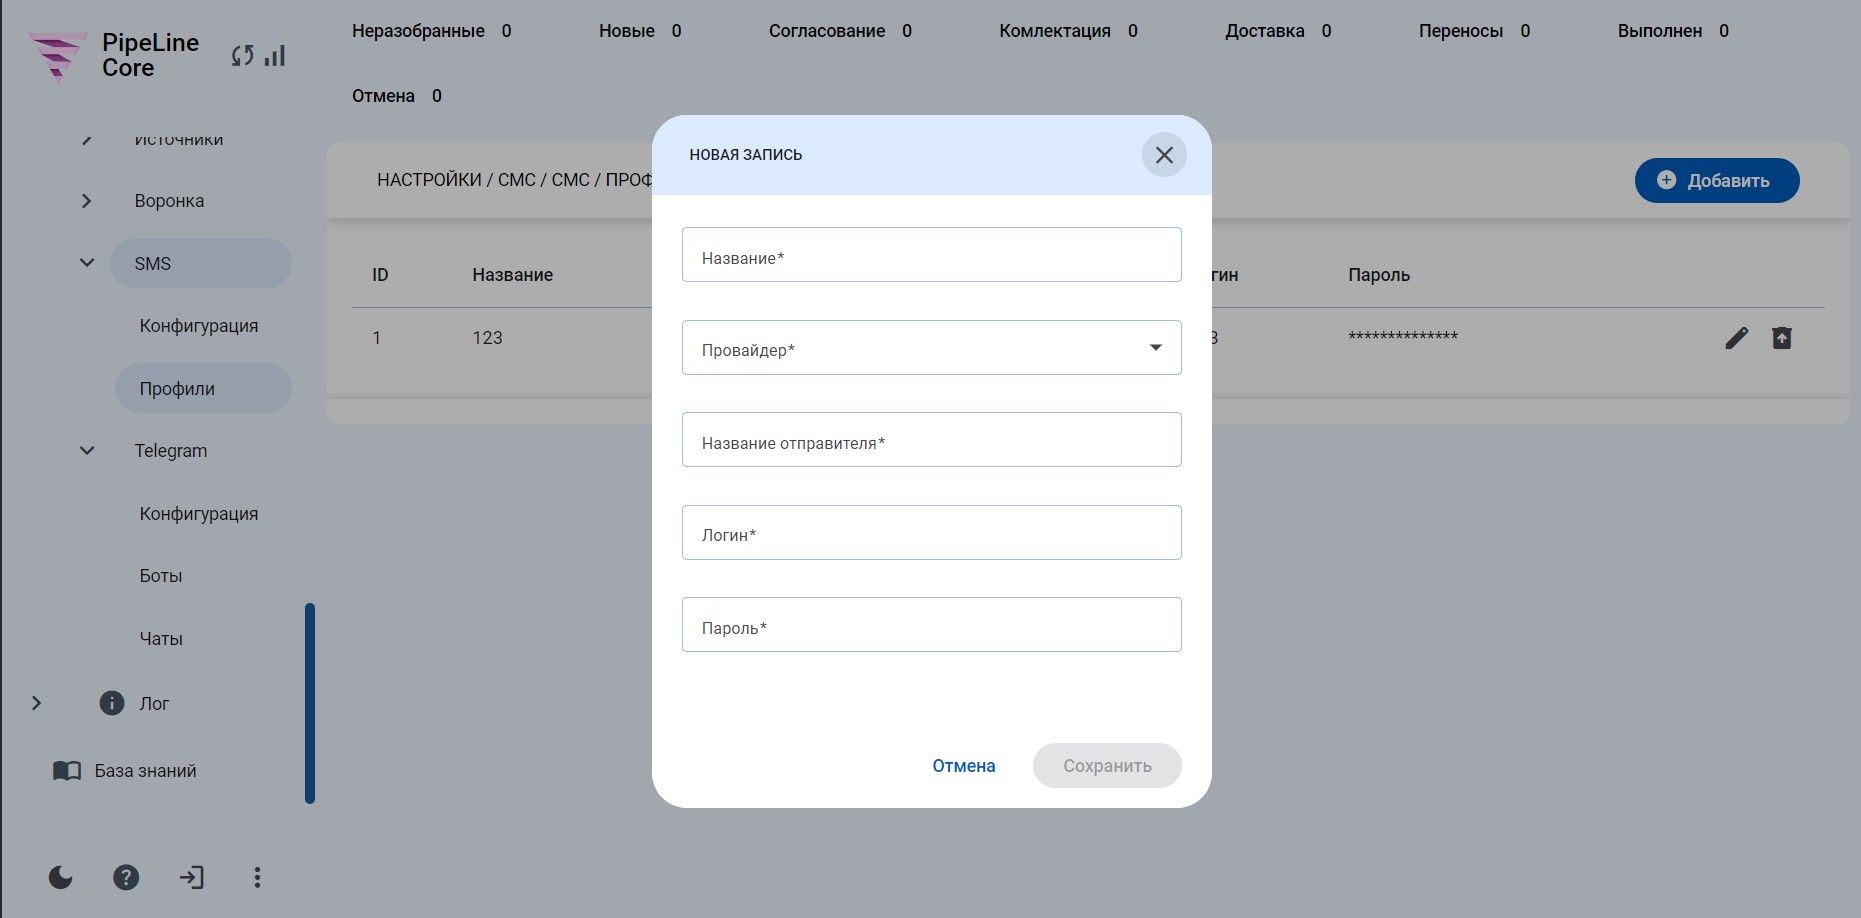Collapse the Telegram section chevron
Image resolution: width=1861 pixels, height=918 pixels.
point(87,451)
